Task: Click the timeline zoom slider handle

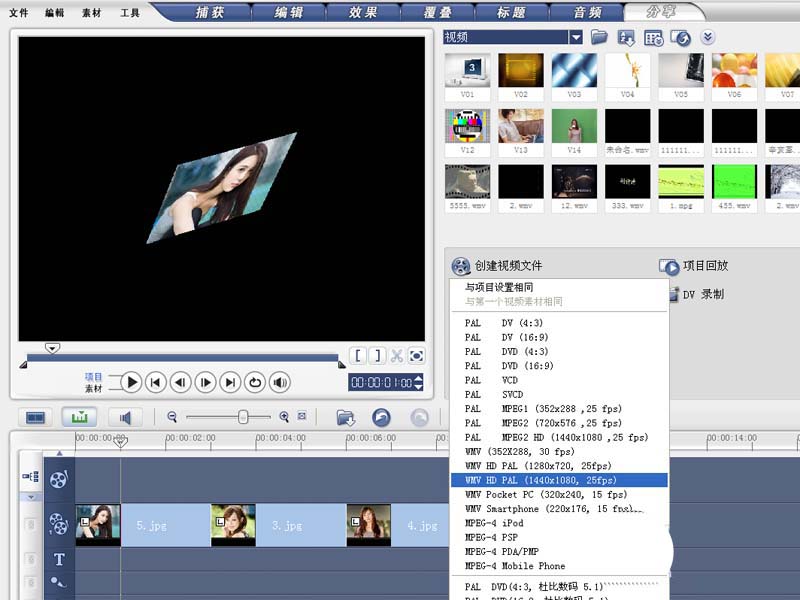Action: click(x=243, y=417)
